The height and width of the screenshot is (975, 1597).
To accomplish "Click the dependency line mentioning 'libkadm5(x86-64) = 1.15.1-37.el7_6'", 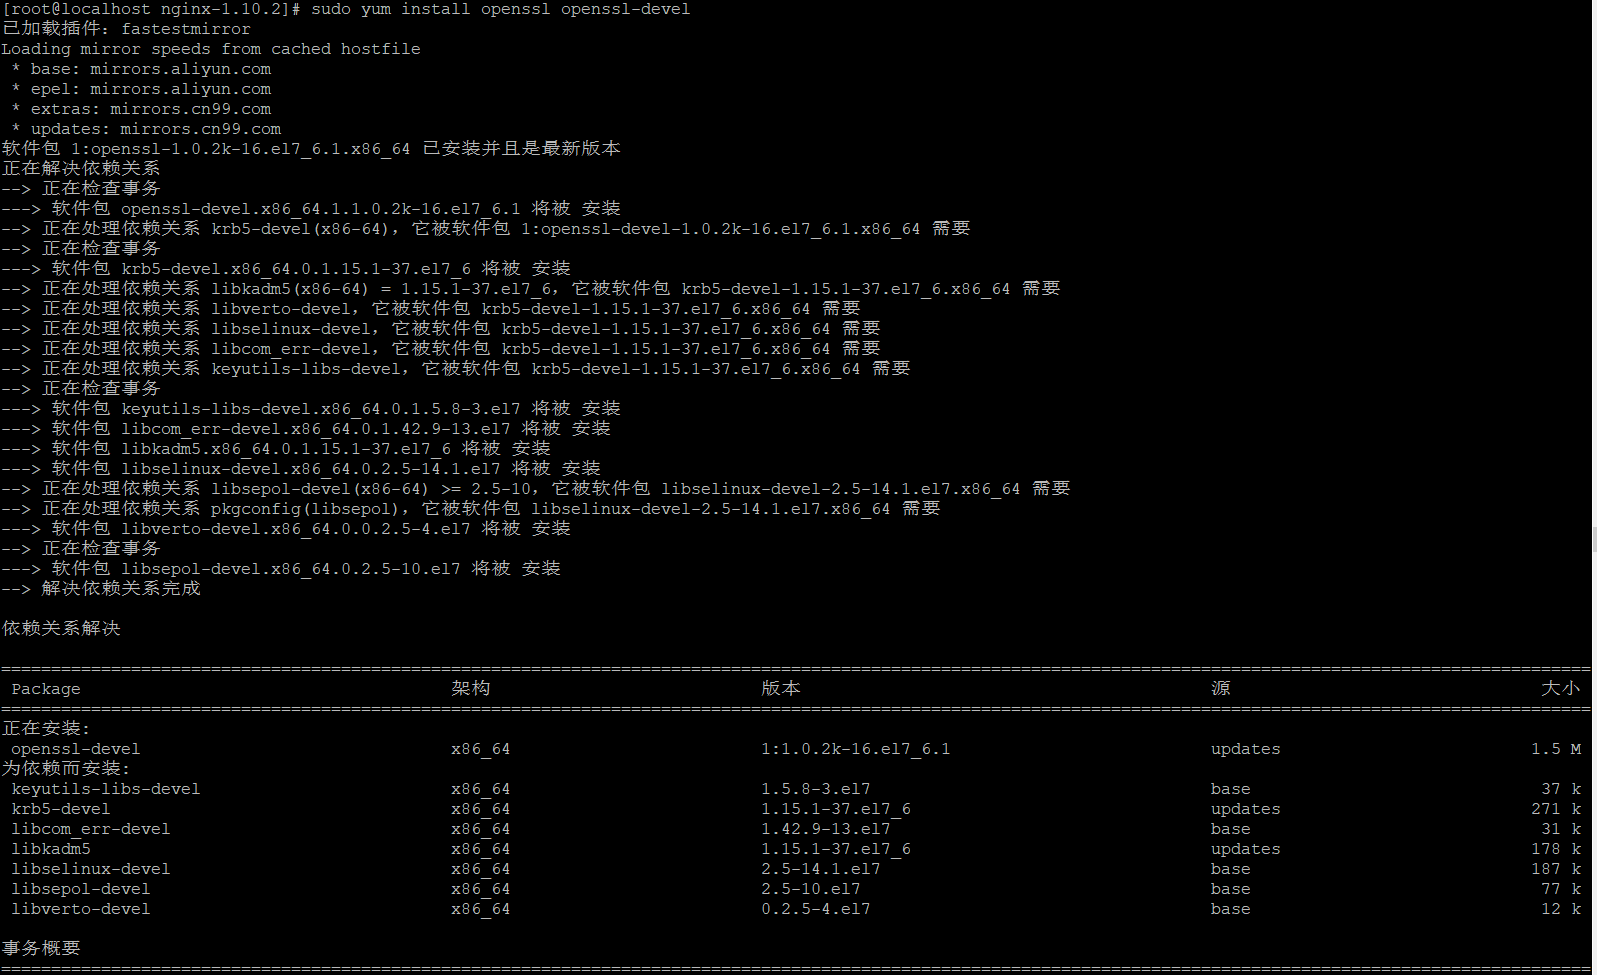I will (531, 288).
